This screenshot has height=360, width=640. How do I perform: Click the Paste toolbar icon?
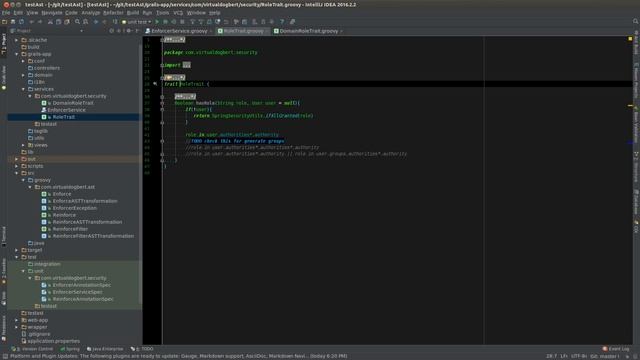(x=67, y=22)
